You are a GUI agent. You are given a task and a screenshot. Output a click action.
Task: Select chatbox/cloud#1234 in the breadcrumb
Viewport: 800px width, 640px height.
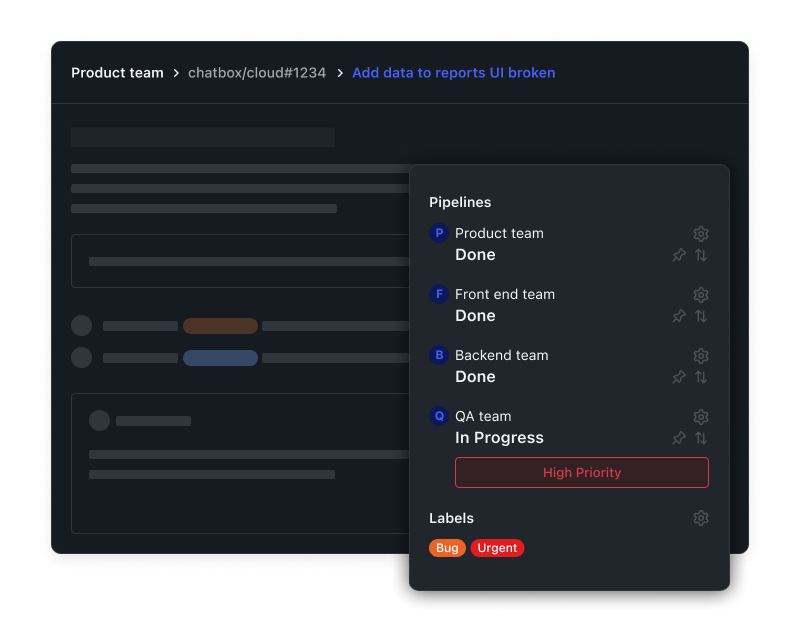click(258, 72)
